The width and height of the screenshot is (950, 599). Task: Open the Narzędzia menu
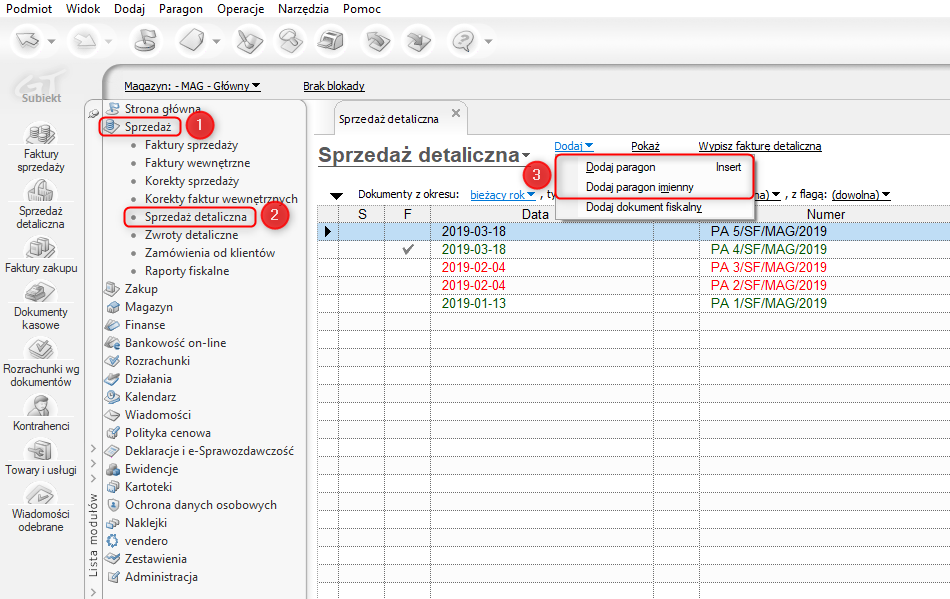[303, 8]
